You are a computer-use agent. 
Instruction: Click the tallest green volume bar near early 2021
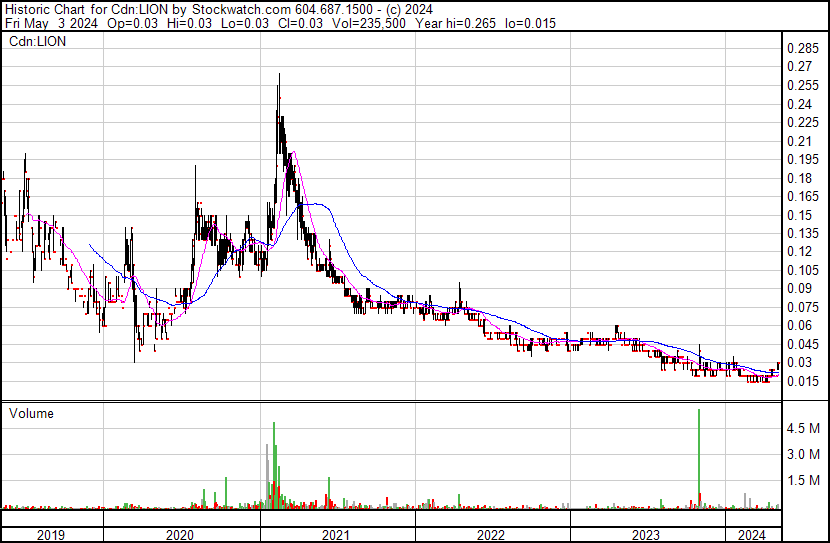pyautogui.click(x=274, y=465)
